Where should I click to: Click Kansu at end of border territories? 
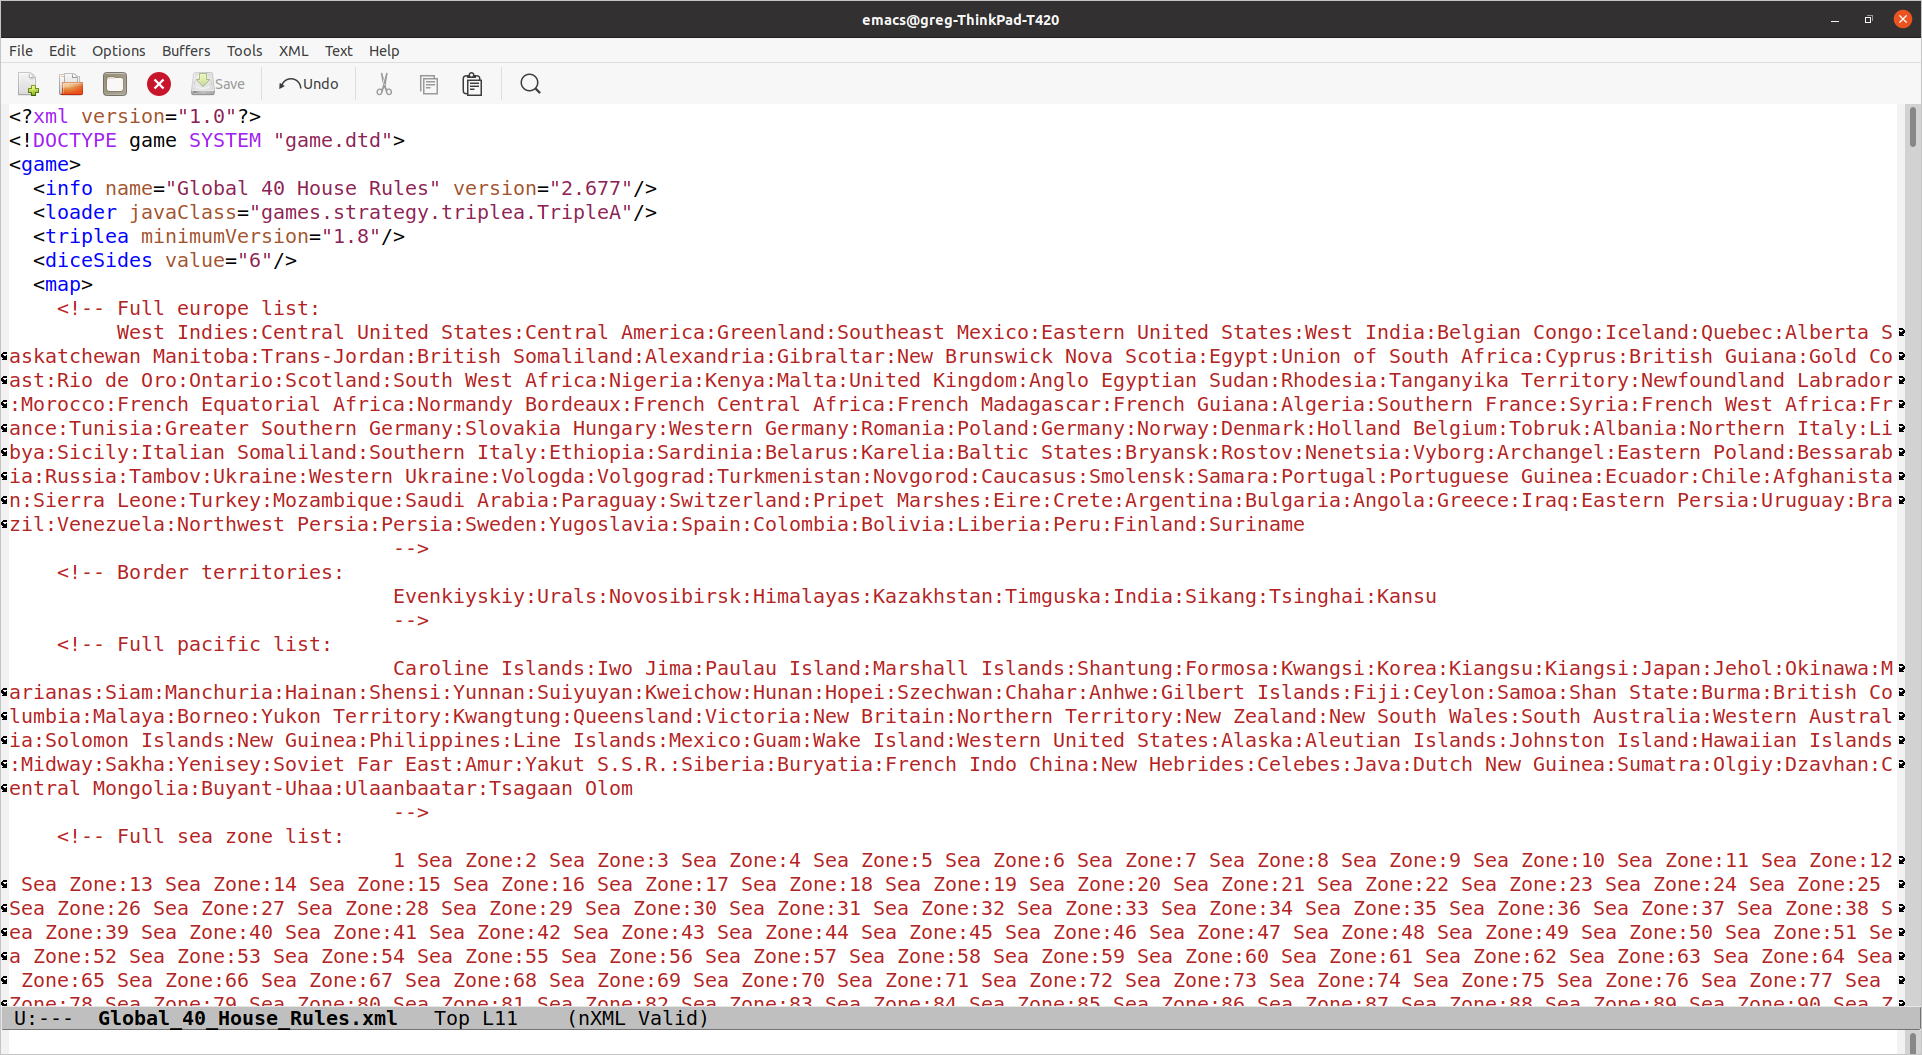tap(1407, 596)
